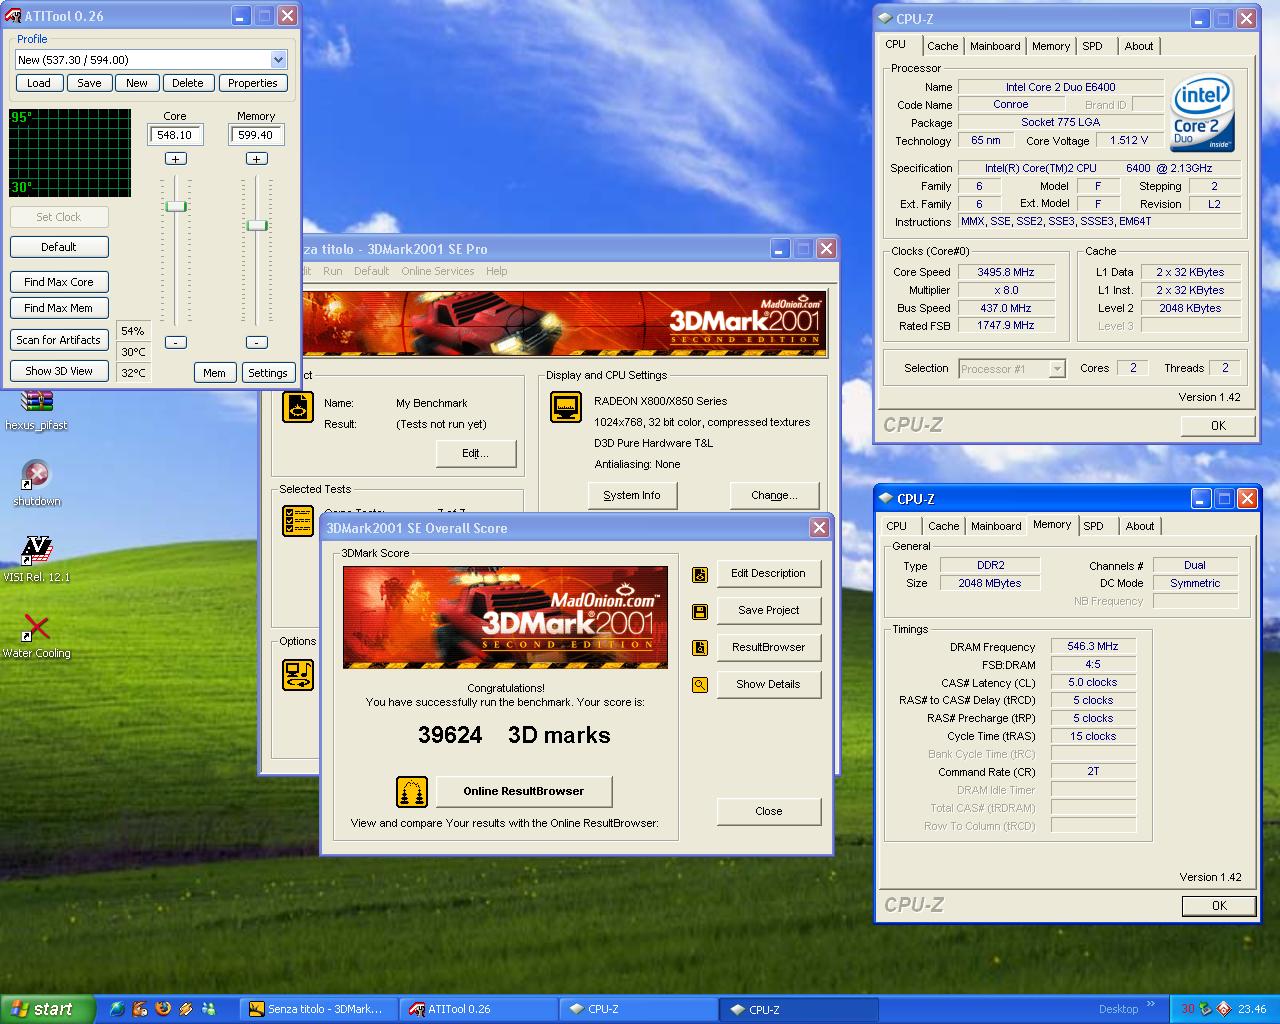Click the Change... display settings button
This screenshot has width=1280, height=1024.
tap(775, 495)
